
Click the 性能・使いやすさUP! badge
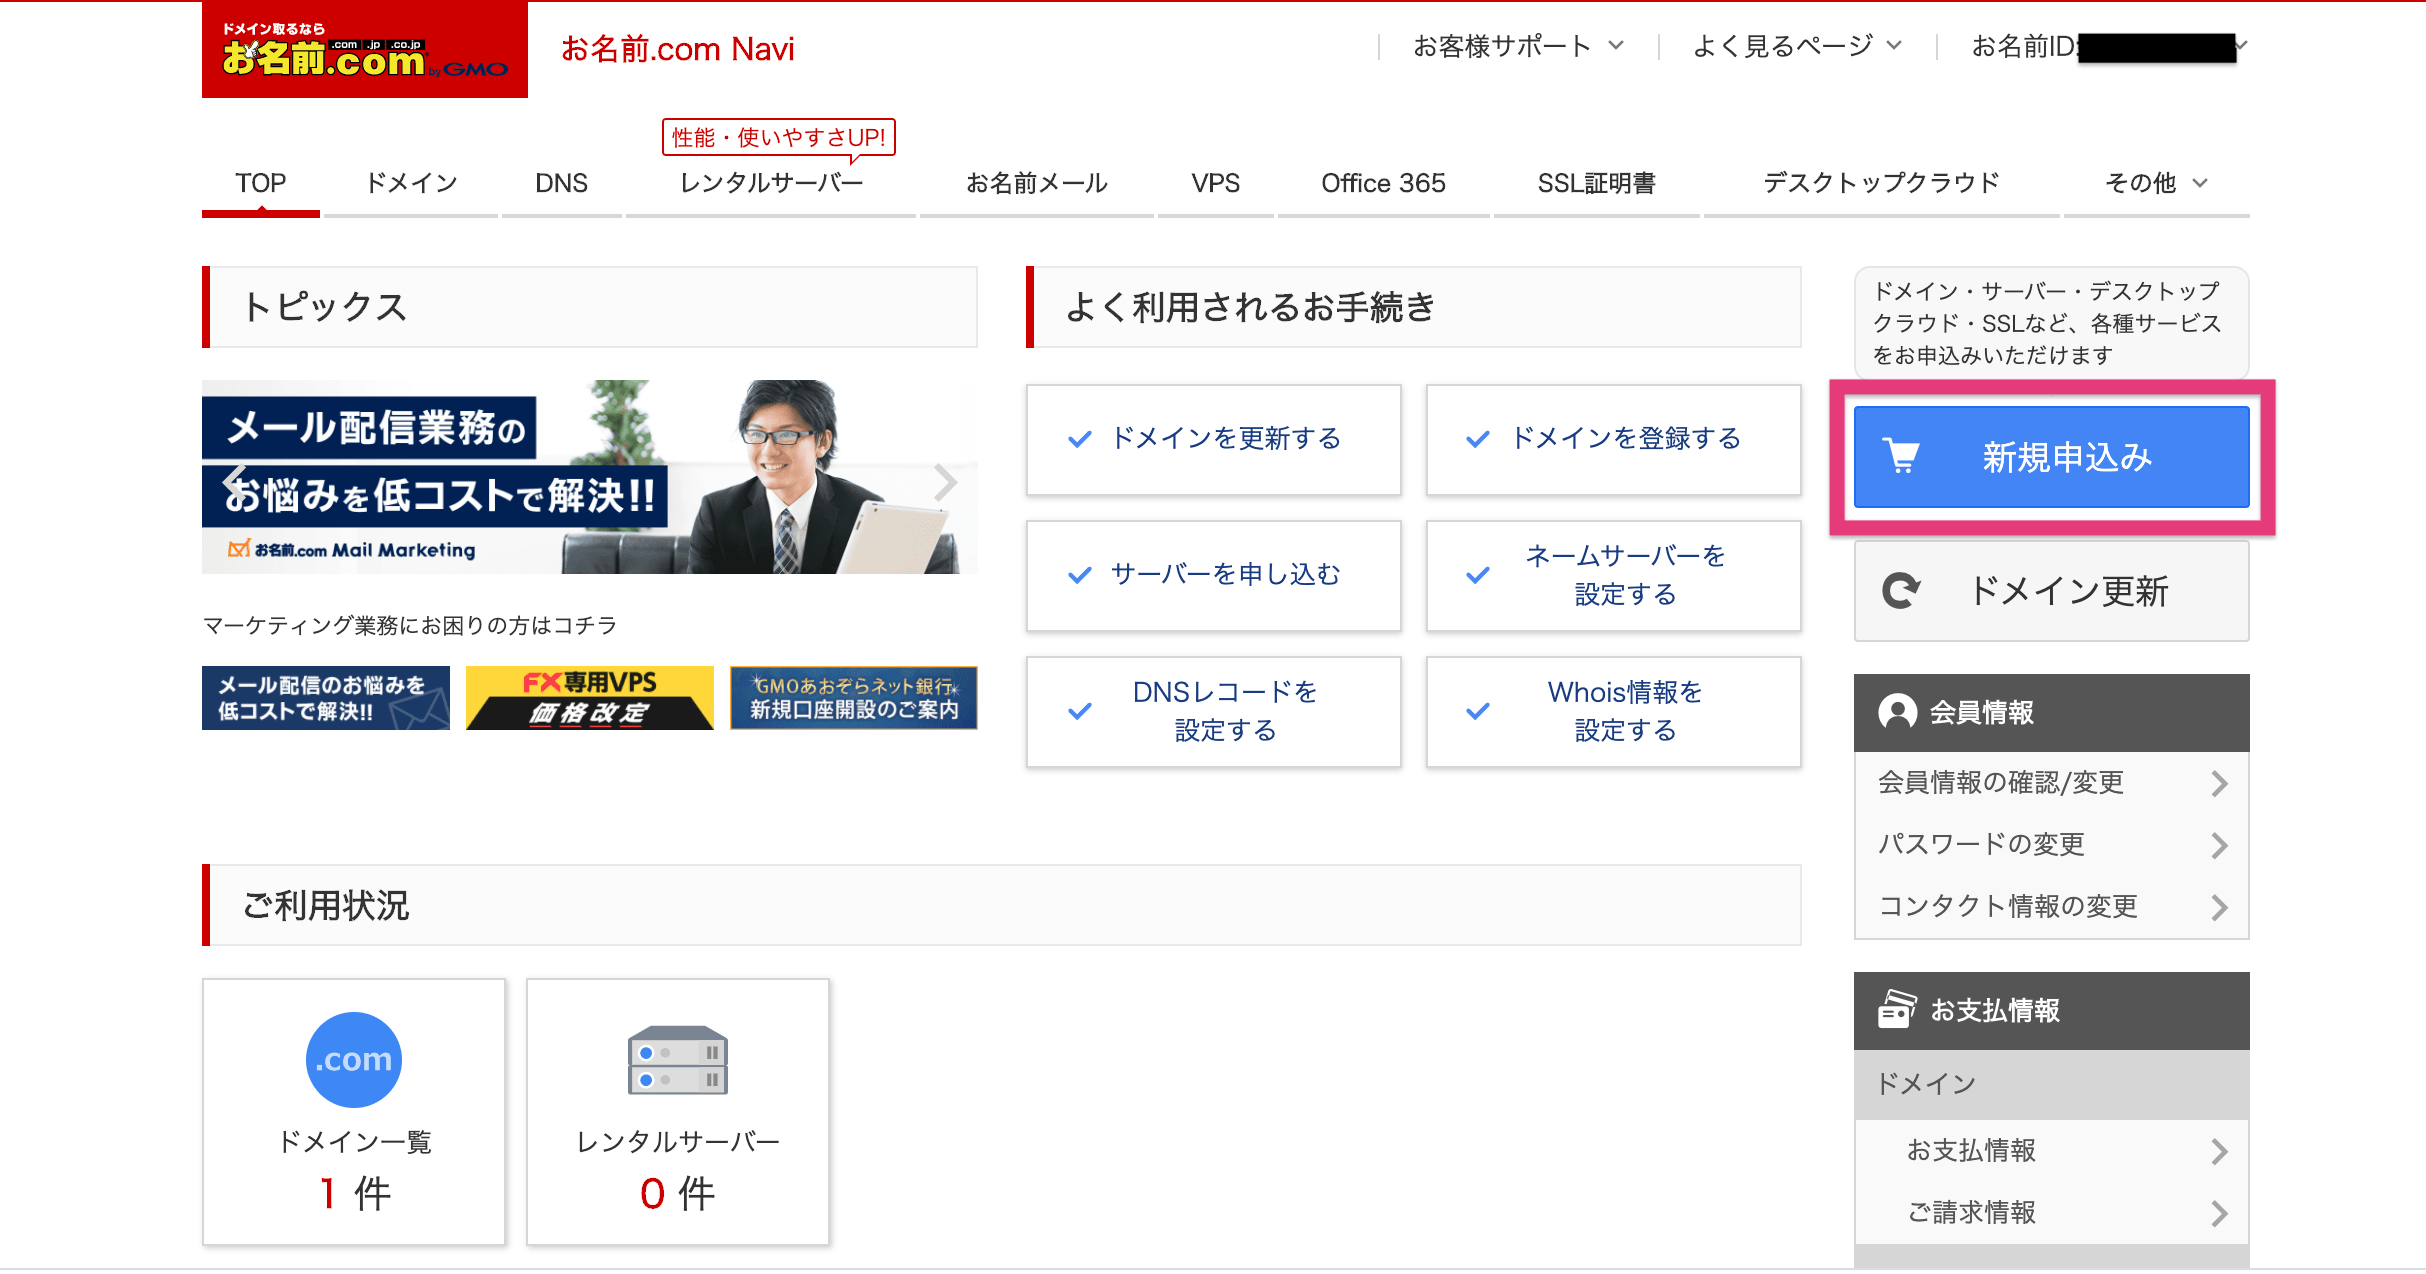point(778,138)
